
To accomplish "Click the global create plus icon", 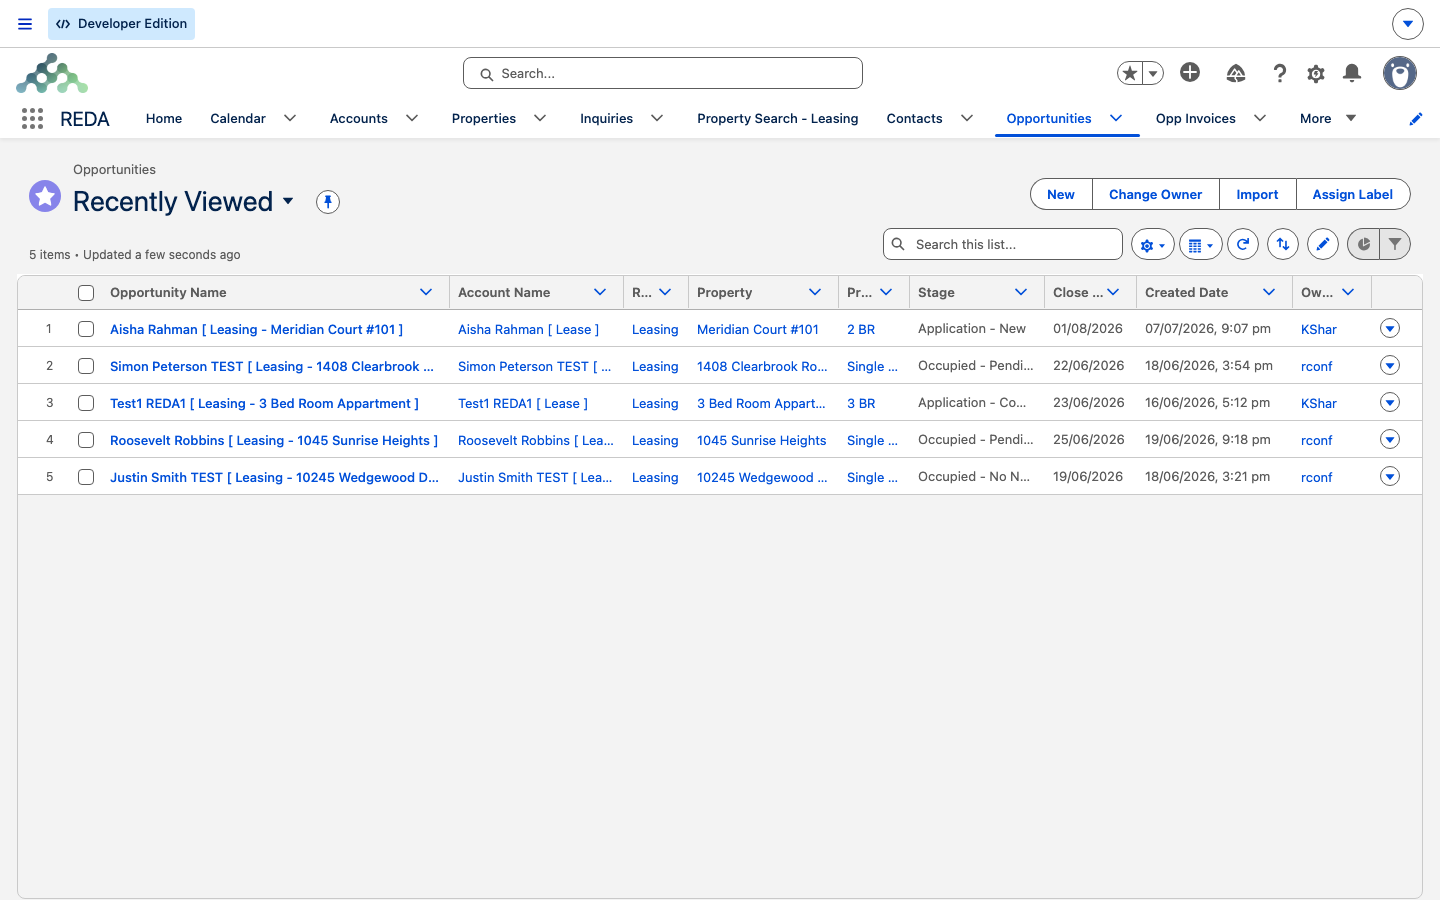I will point(1190,72).
